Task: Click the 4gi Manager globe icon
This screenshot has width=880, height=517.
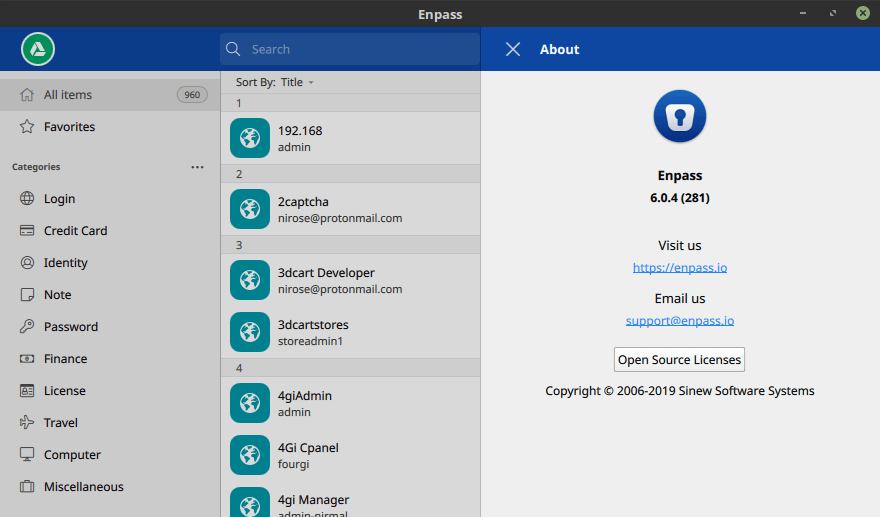Action: 250,502
